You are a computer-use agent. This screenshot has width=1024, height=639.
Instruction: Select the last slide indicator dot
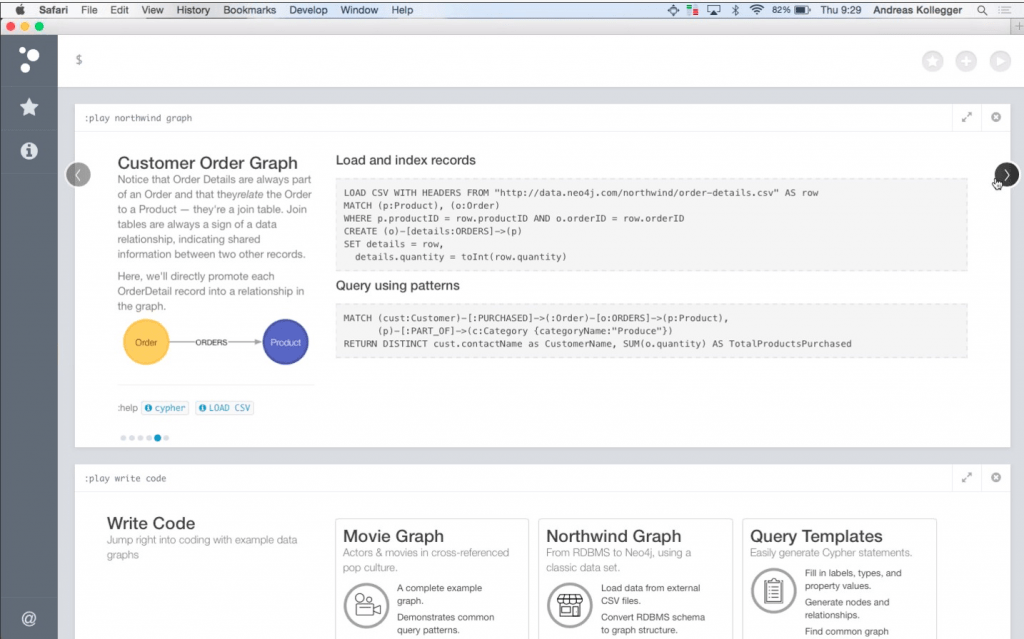[x=166, y=438]
